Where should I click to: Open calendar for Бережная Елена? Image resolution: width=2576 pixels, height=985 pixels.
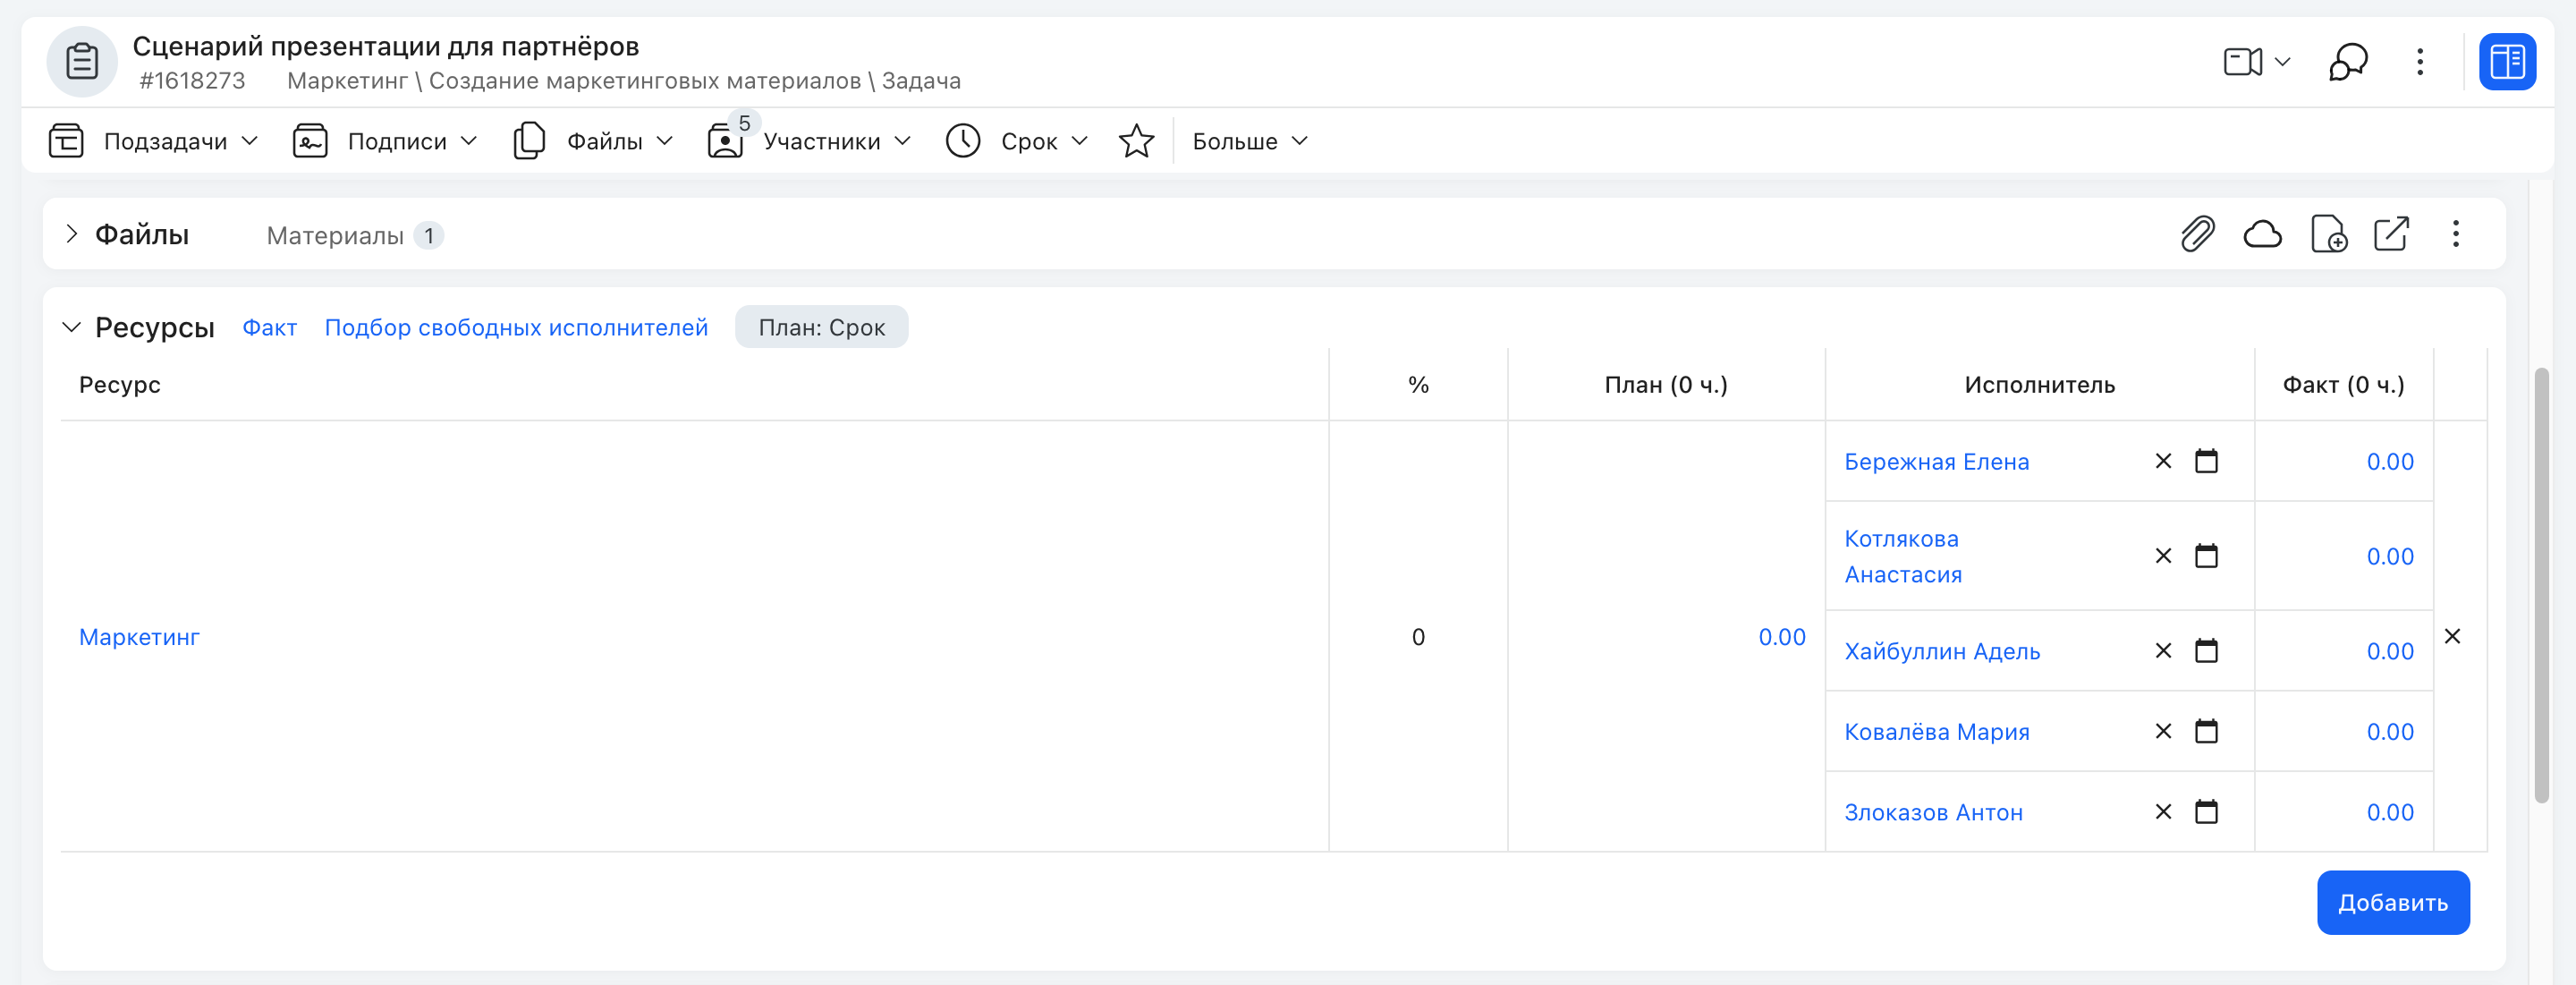pos(2206,461)
